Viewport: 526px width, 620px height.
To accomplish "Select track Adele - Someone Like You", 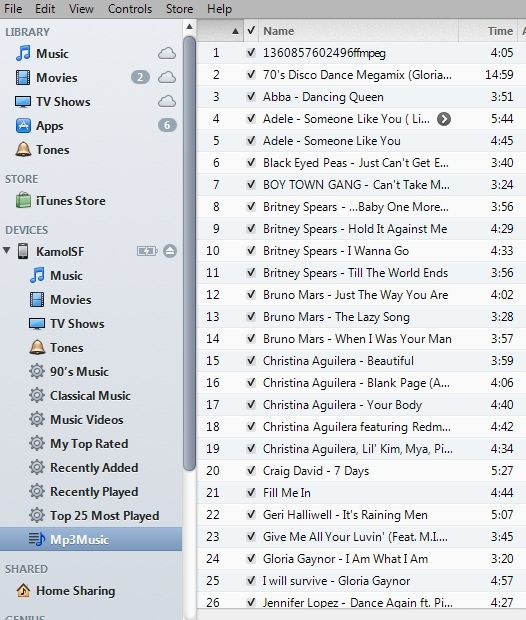I will (x=331, y=141).
